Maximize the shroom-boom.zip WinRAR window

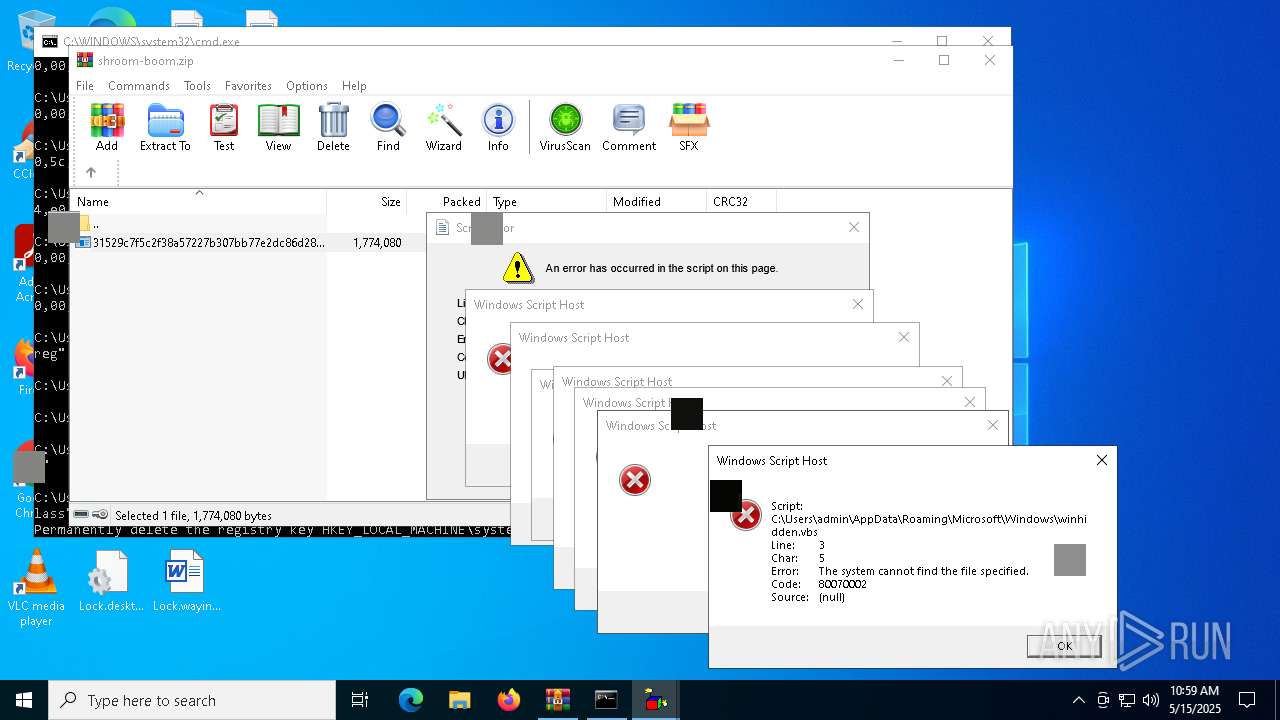coord(943,60)
